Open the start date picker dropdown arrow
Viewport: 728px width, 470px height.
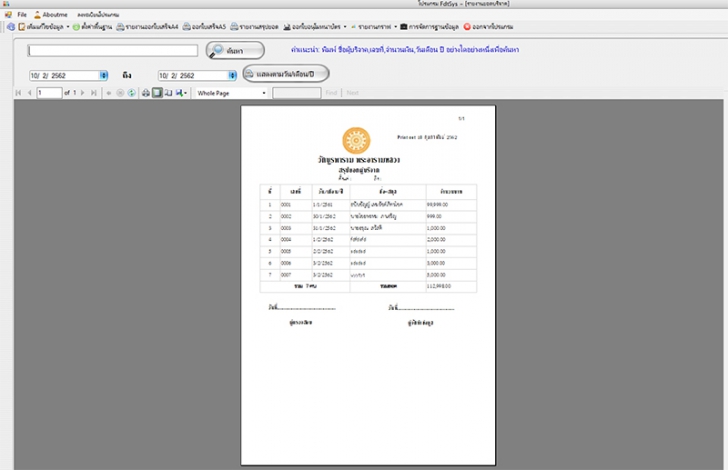tap(104, 75)
